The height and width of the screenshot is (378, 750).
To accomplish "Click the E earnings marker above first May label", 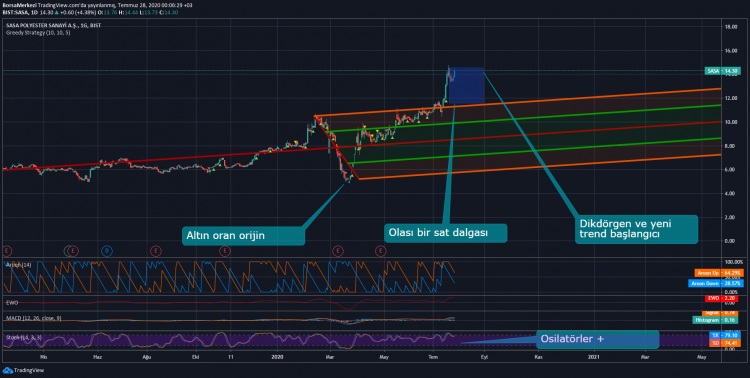I will click(381, 251).
